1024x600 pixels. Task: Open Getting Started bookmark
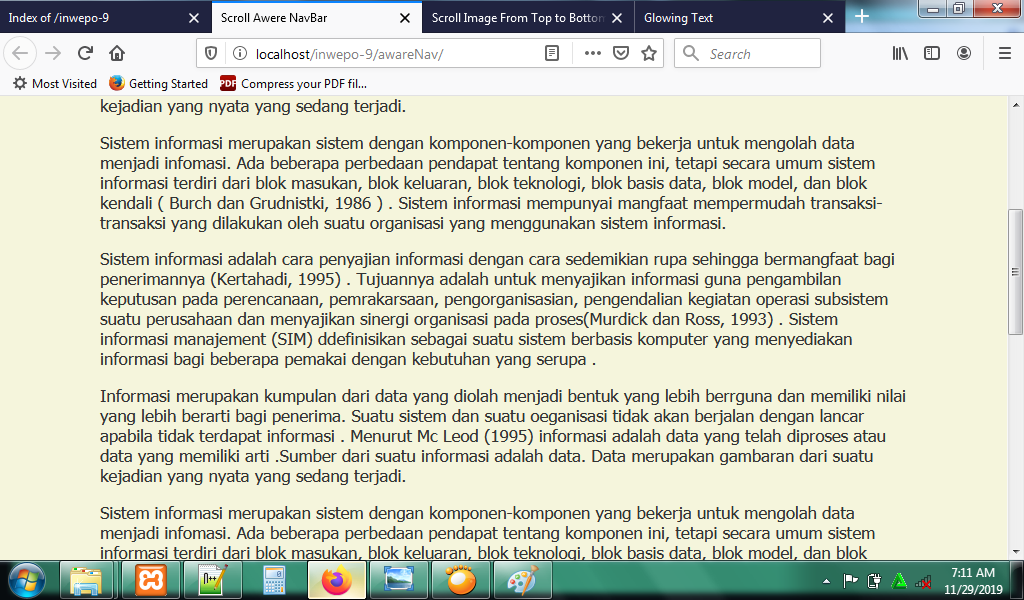click(158, 84)
